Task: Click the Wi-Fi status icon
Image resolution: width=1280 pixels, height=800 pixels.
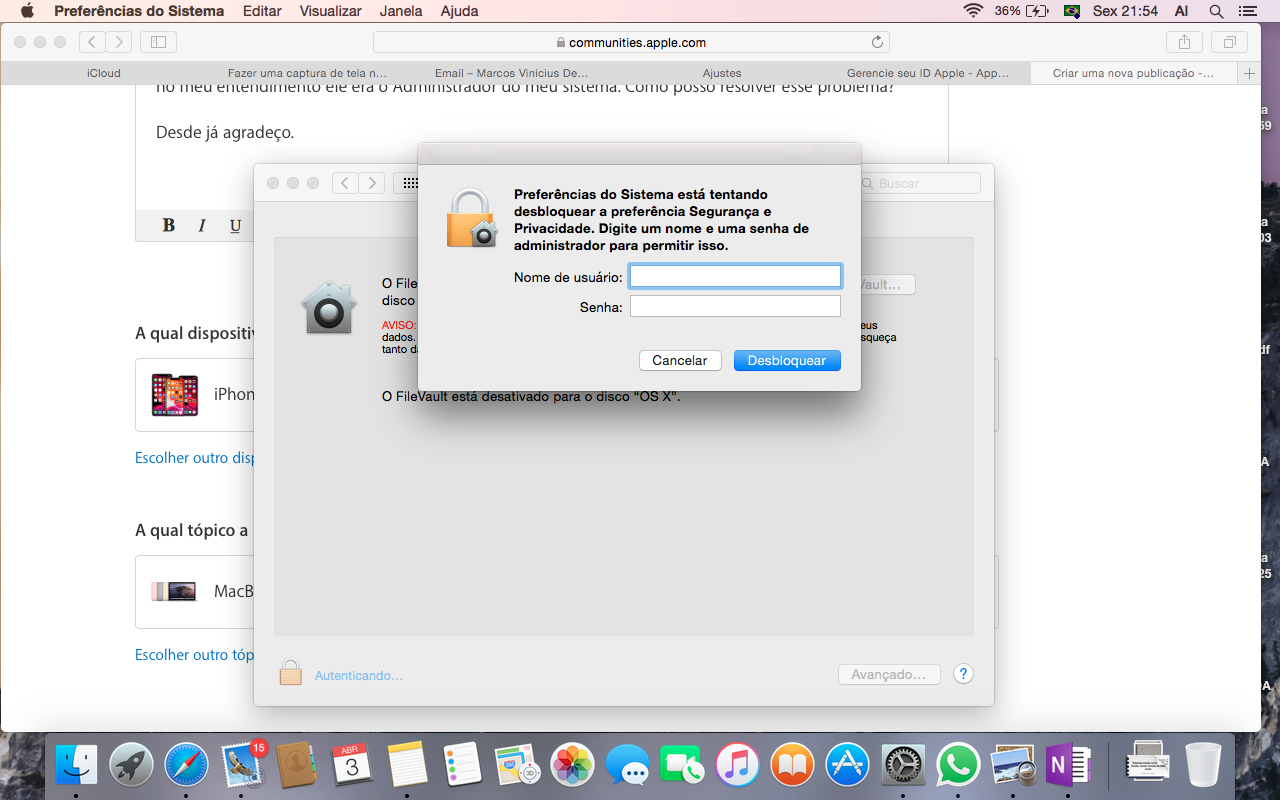Action: point(973,11)
